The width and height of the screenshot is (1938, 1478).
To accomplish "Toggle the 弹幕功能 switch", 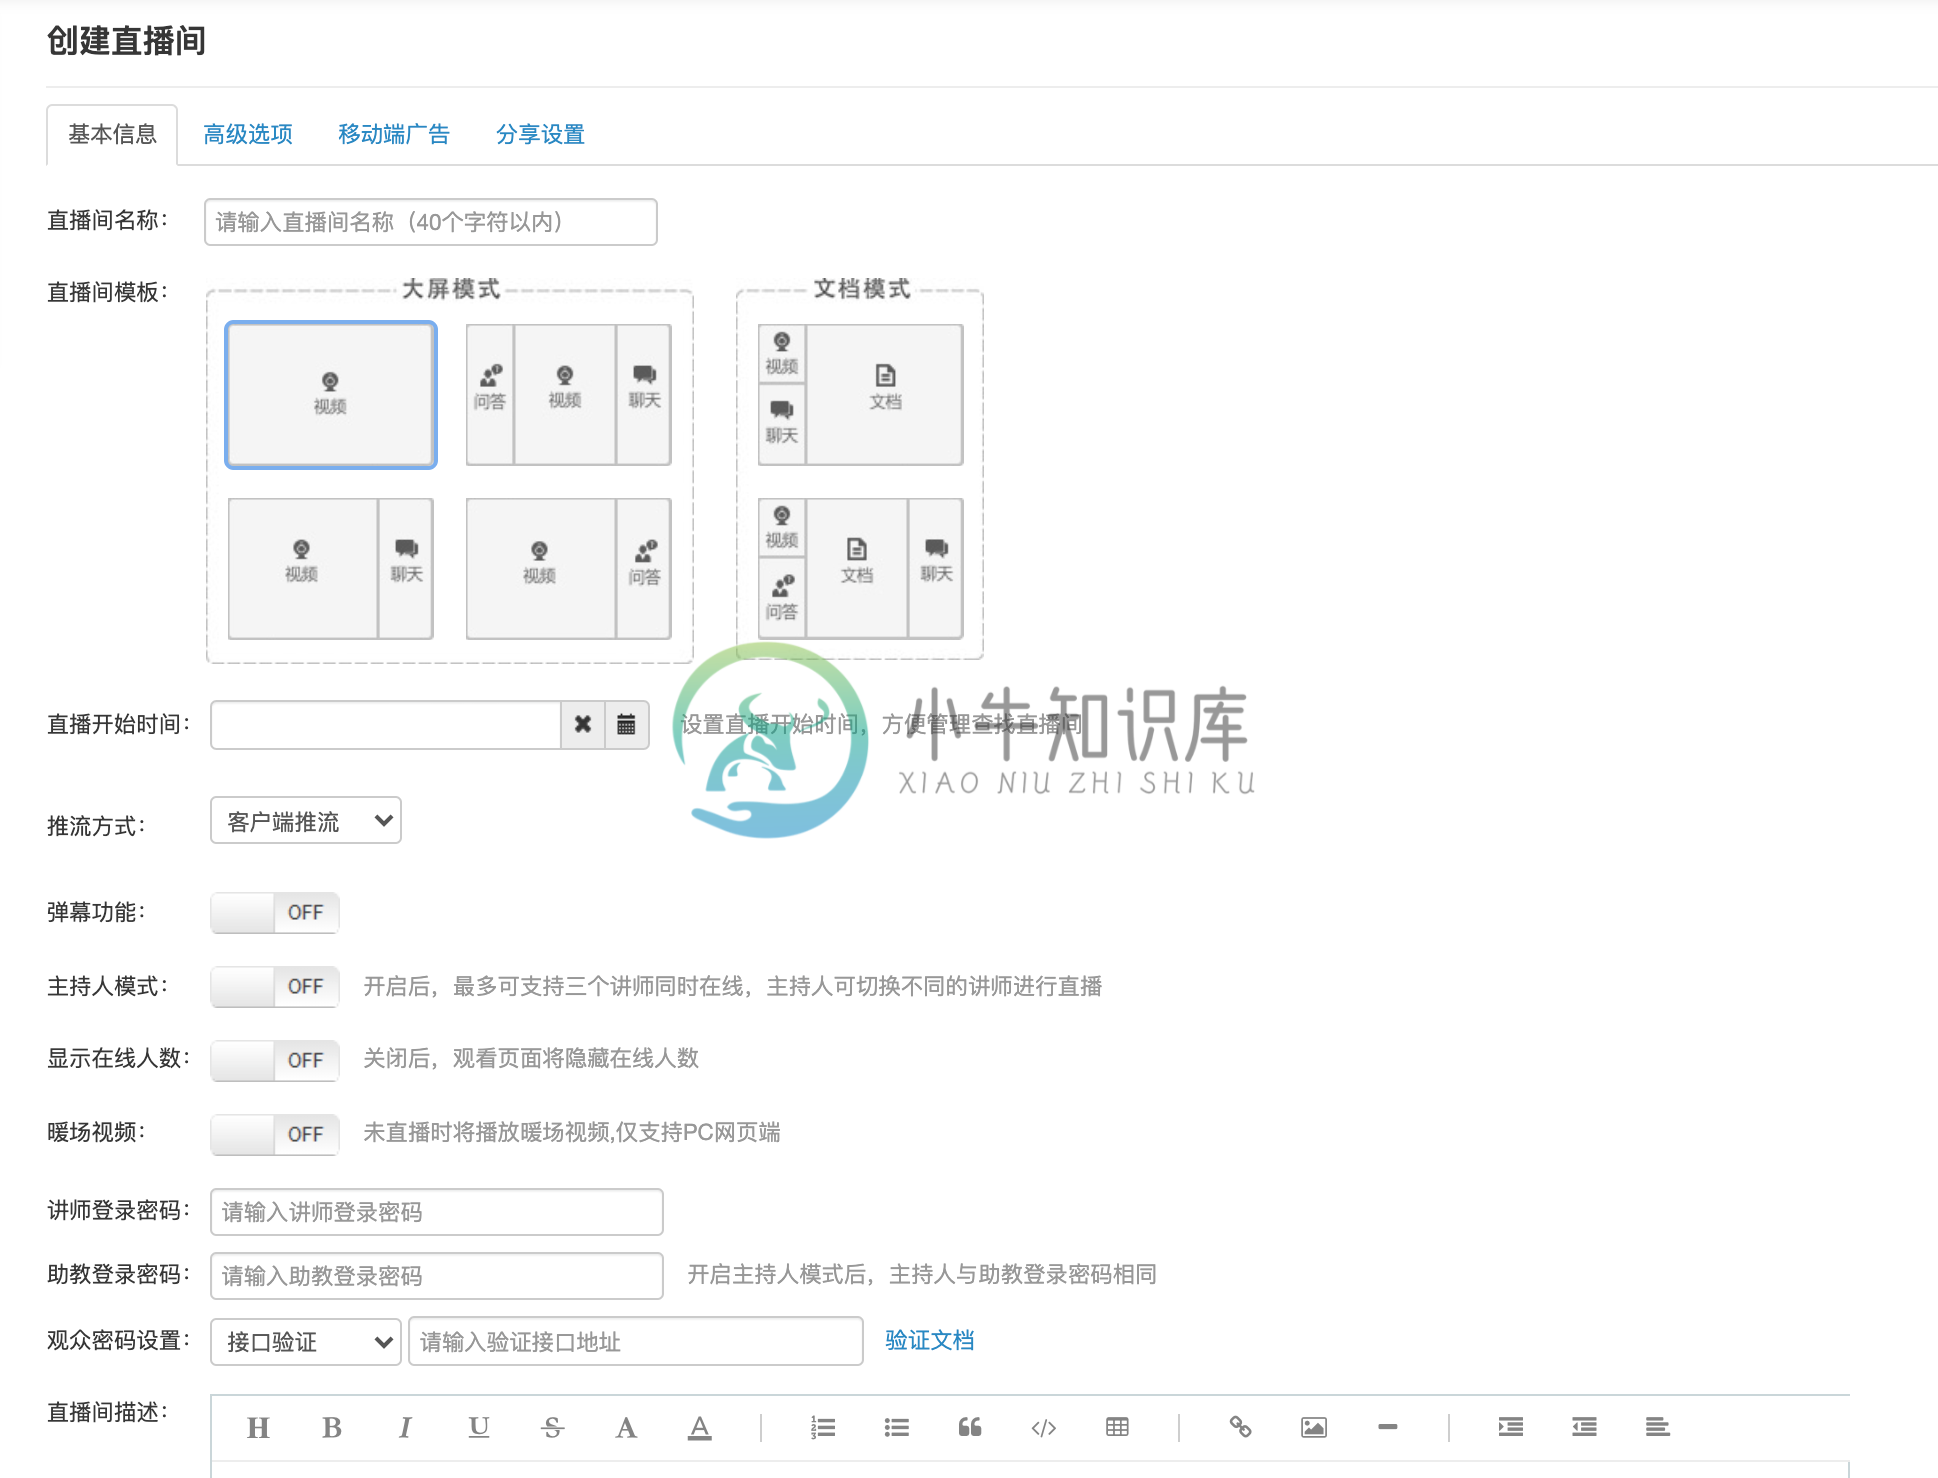I will pos(275,912).
